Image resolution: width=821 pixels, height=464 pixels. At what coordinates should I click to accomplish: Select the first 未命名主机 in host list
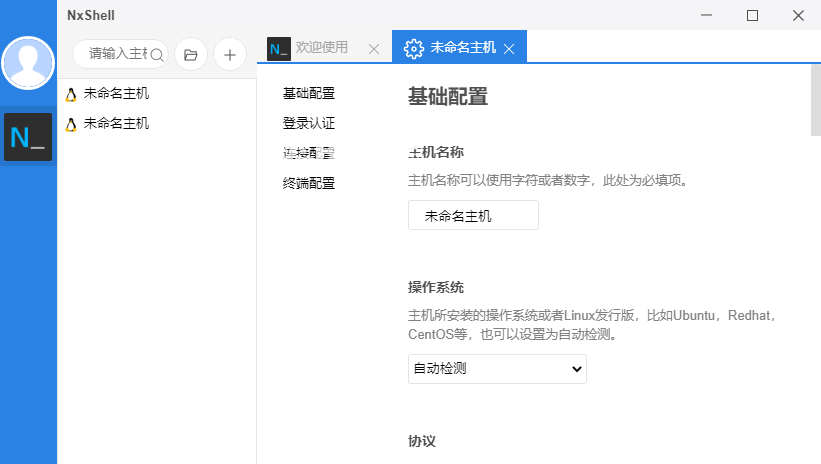click(x=116, y=94)
